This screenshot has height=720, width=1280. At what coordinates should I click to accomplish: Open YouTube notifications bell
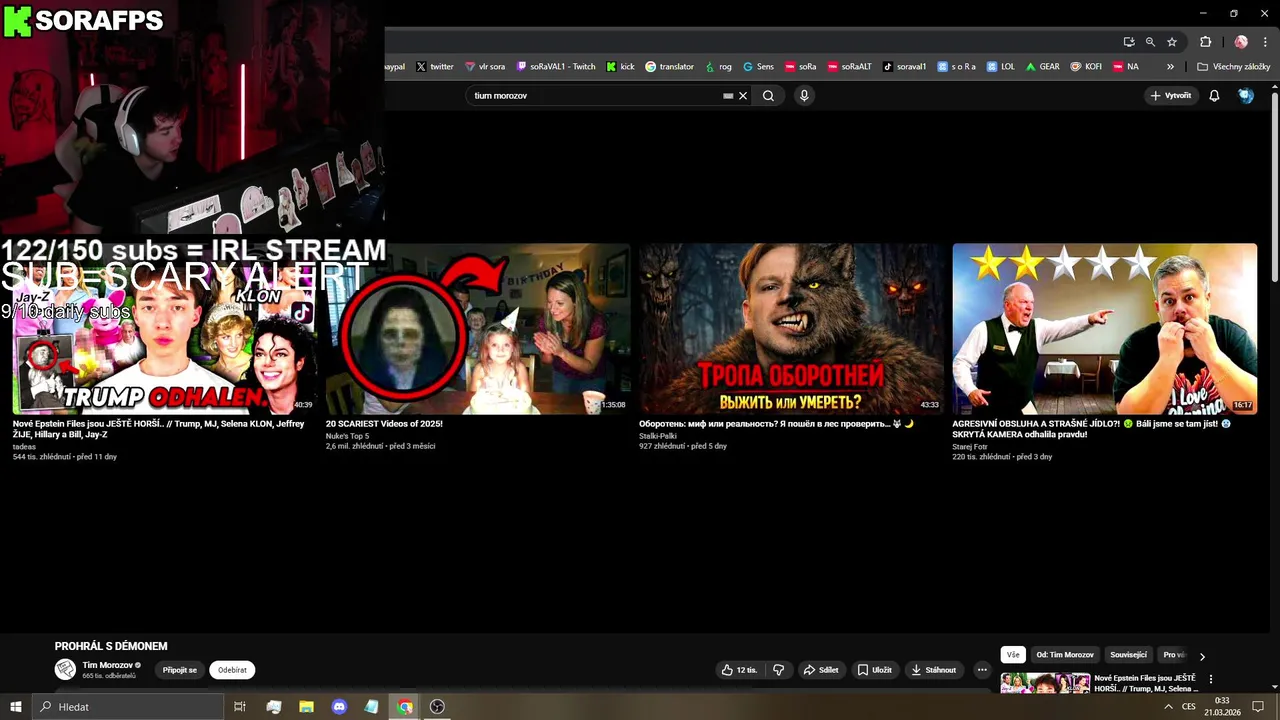pyautogui.click(x=1214, y=96)
